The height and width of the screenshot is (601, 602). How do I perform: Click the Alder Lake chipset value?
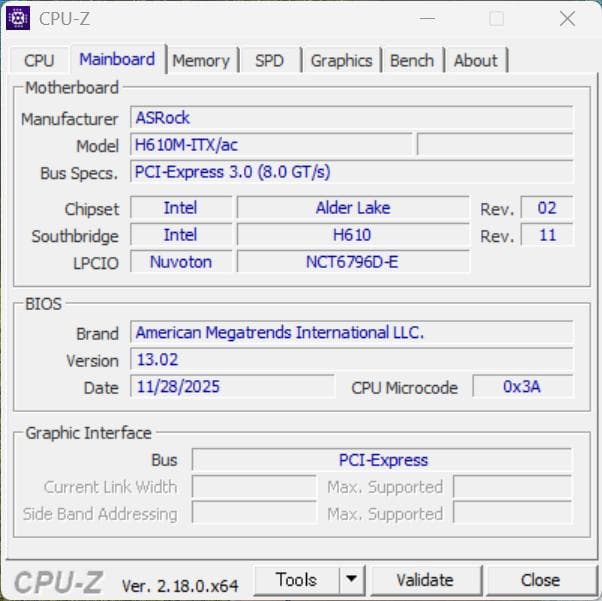click(353, 208)
